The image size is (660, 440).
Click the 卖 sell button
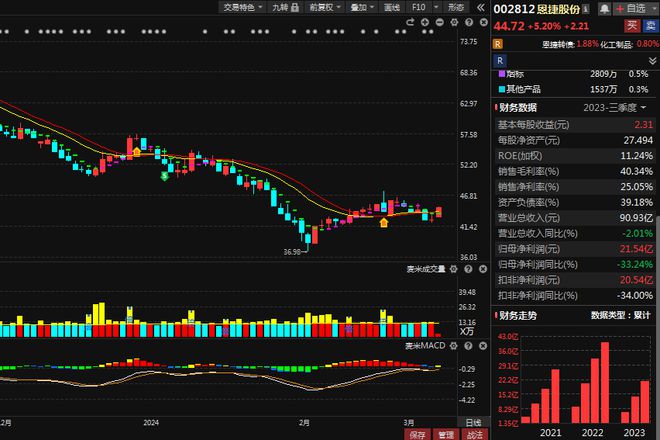coord(650,25)
